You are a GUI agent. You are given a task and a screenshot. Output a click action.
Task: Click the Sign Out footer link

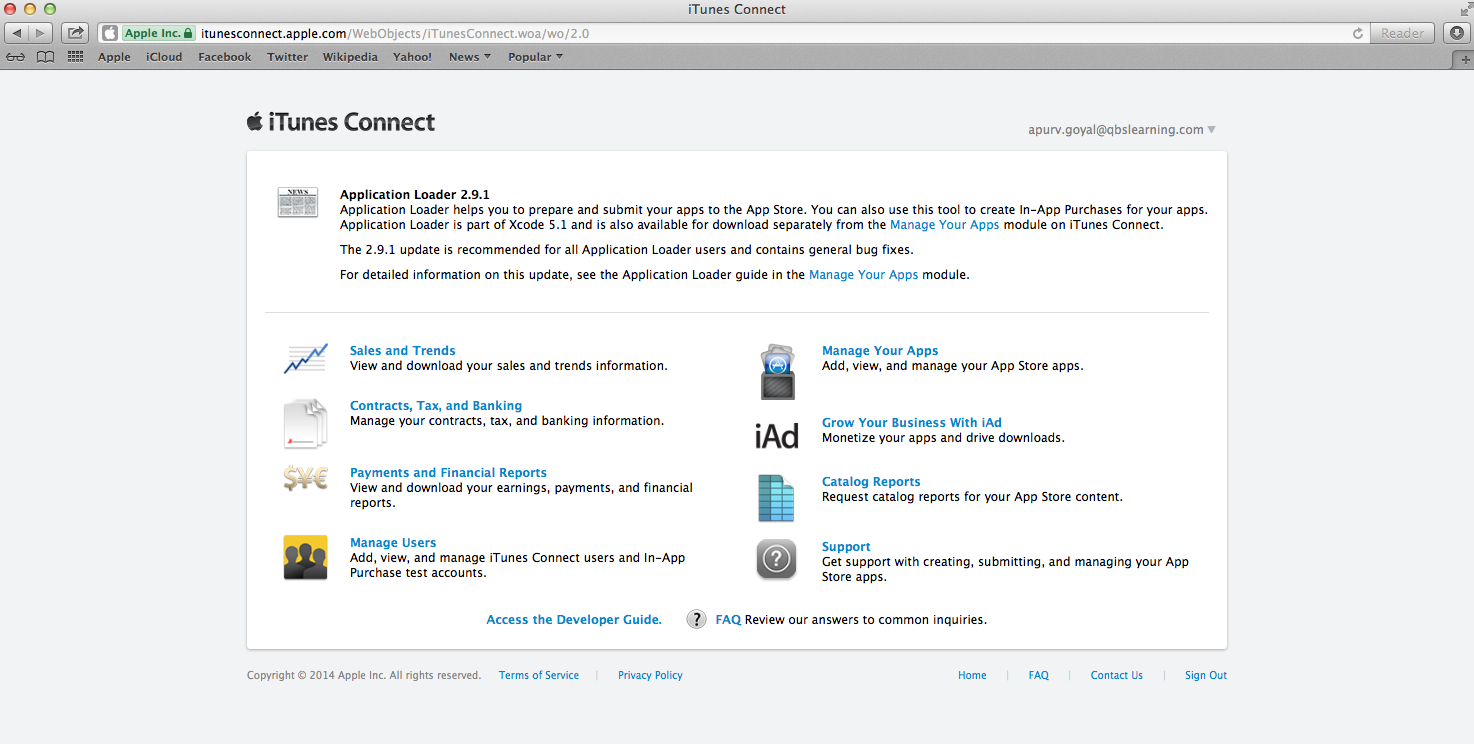(x=1206, y=676)
